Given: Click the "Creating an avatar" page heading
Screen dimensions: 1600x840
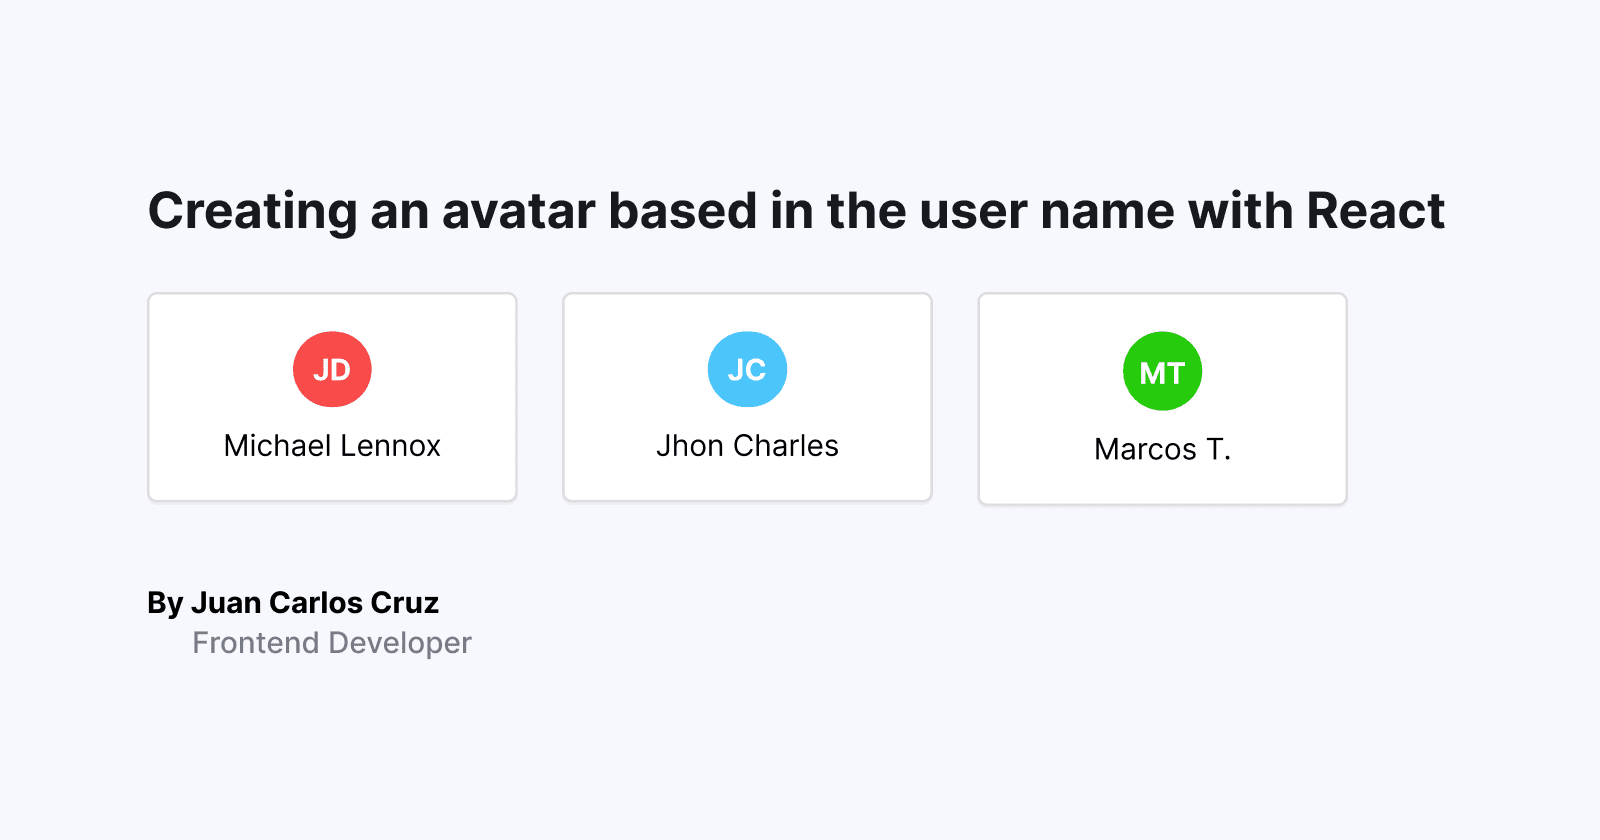Looking at the screenshot, I should 796,212.
